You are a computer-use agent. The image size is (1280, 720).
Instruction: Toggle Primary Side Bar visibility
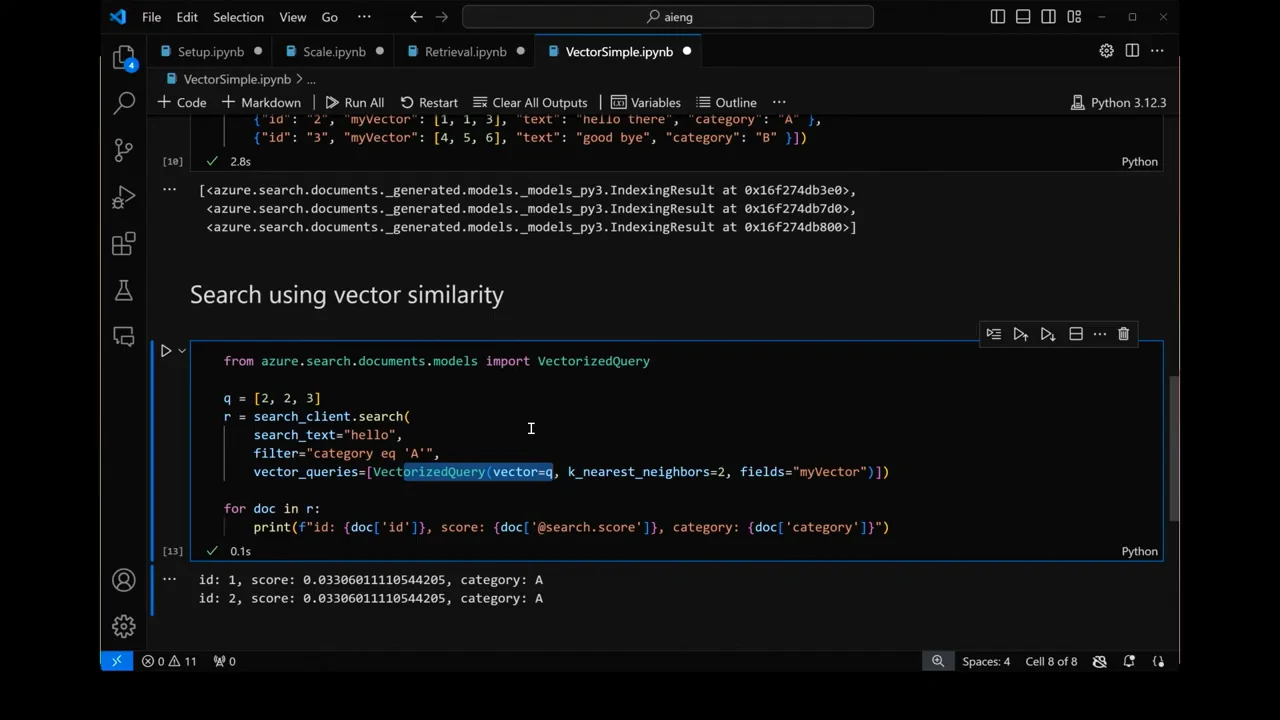click(998, 17)
